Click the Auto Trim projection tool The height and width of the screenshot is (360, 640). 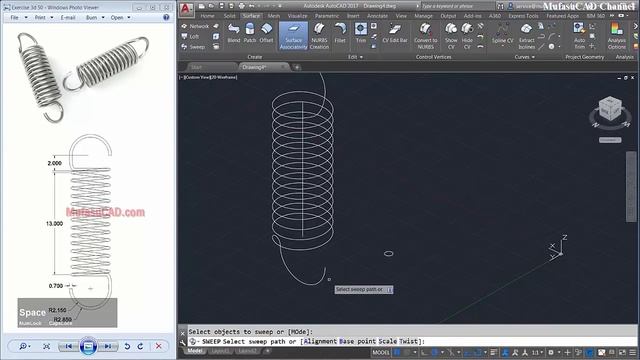(580, 36)
